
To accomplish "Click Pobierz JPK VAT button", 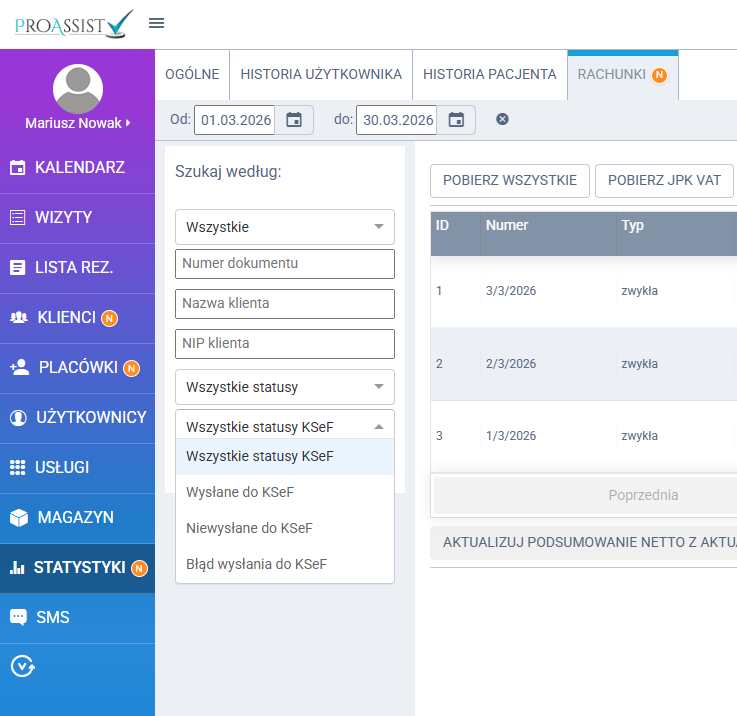I will click(x=664, y=181).
